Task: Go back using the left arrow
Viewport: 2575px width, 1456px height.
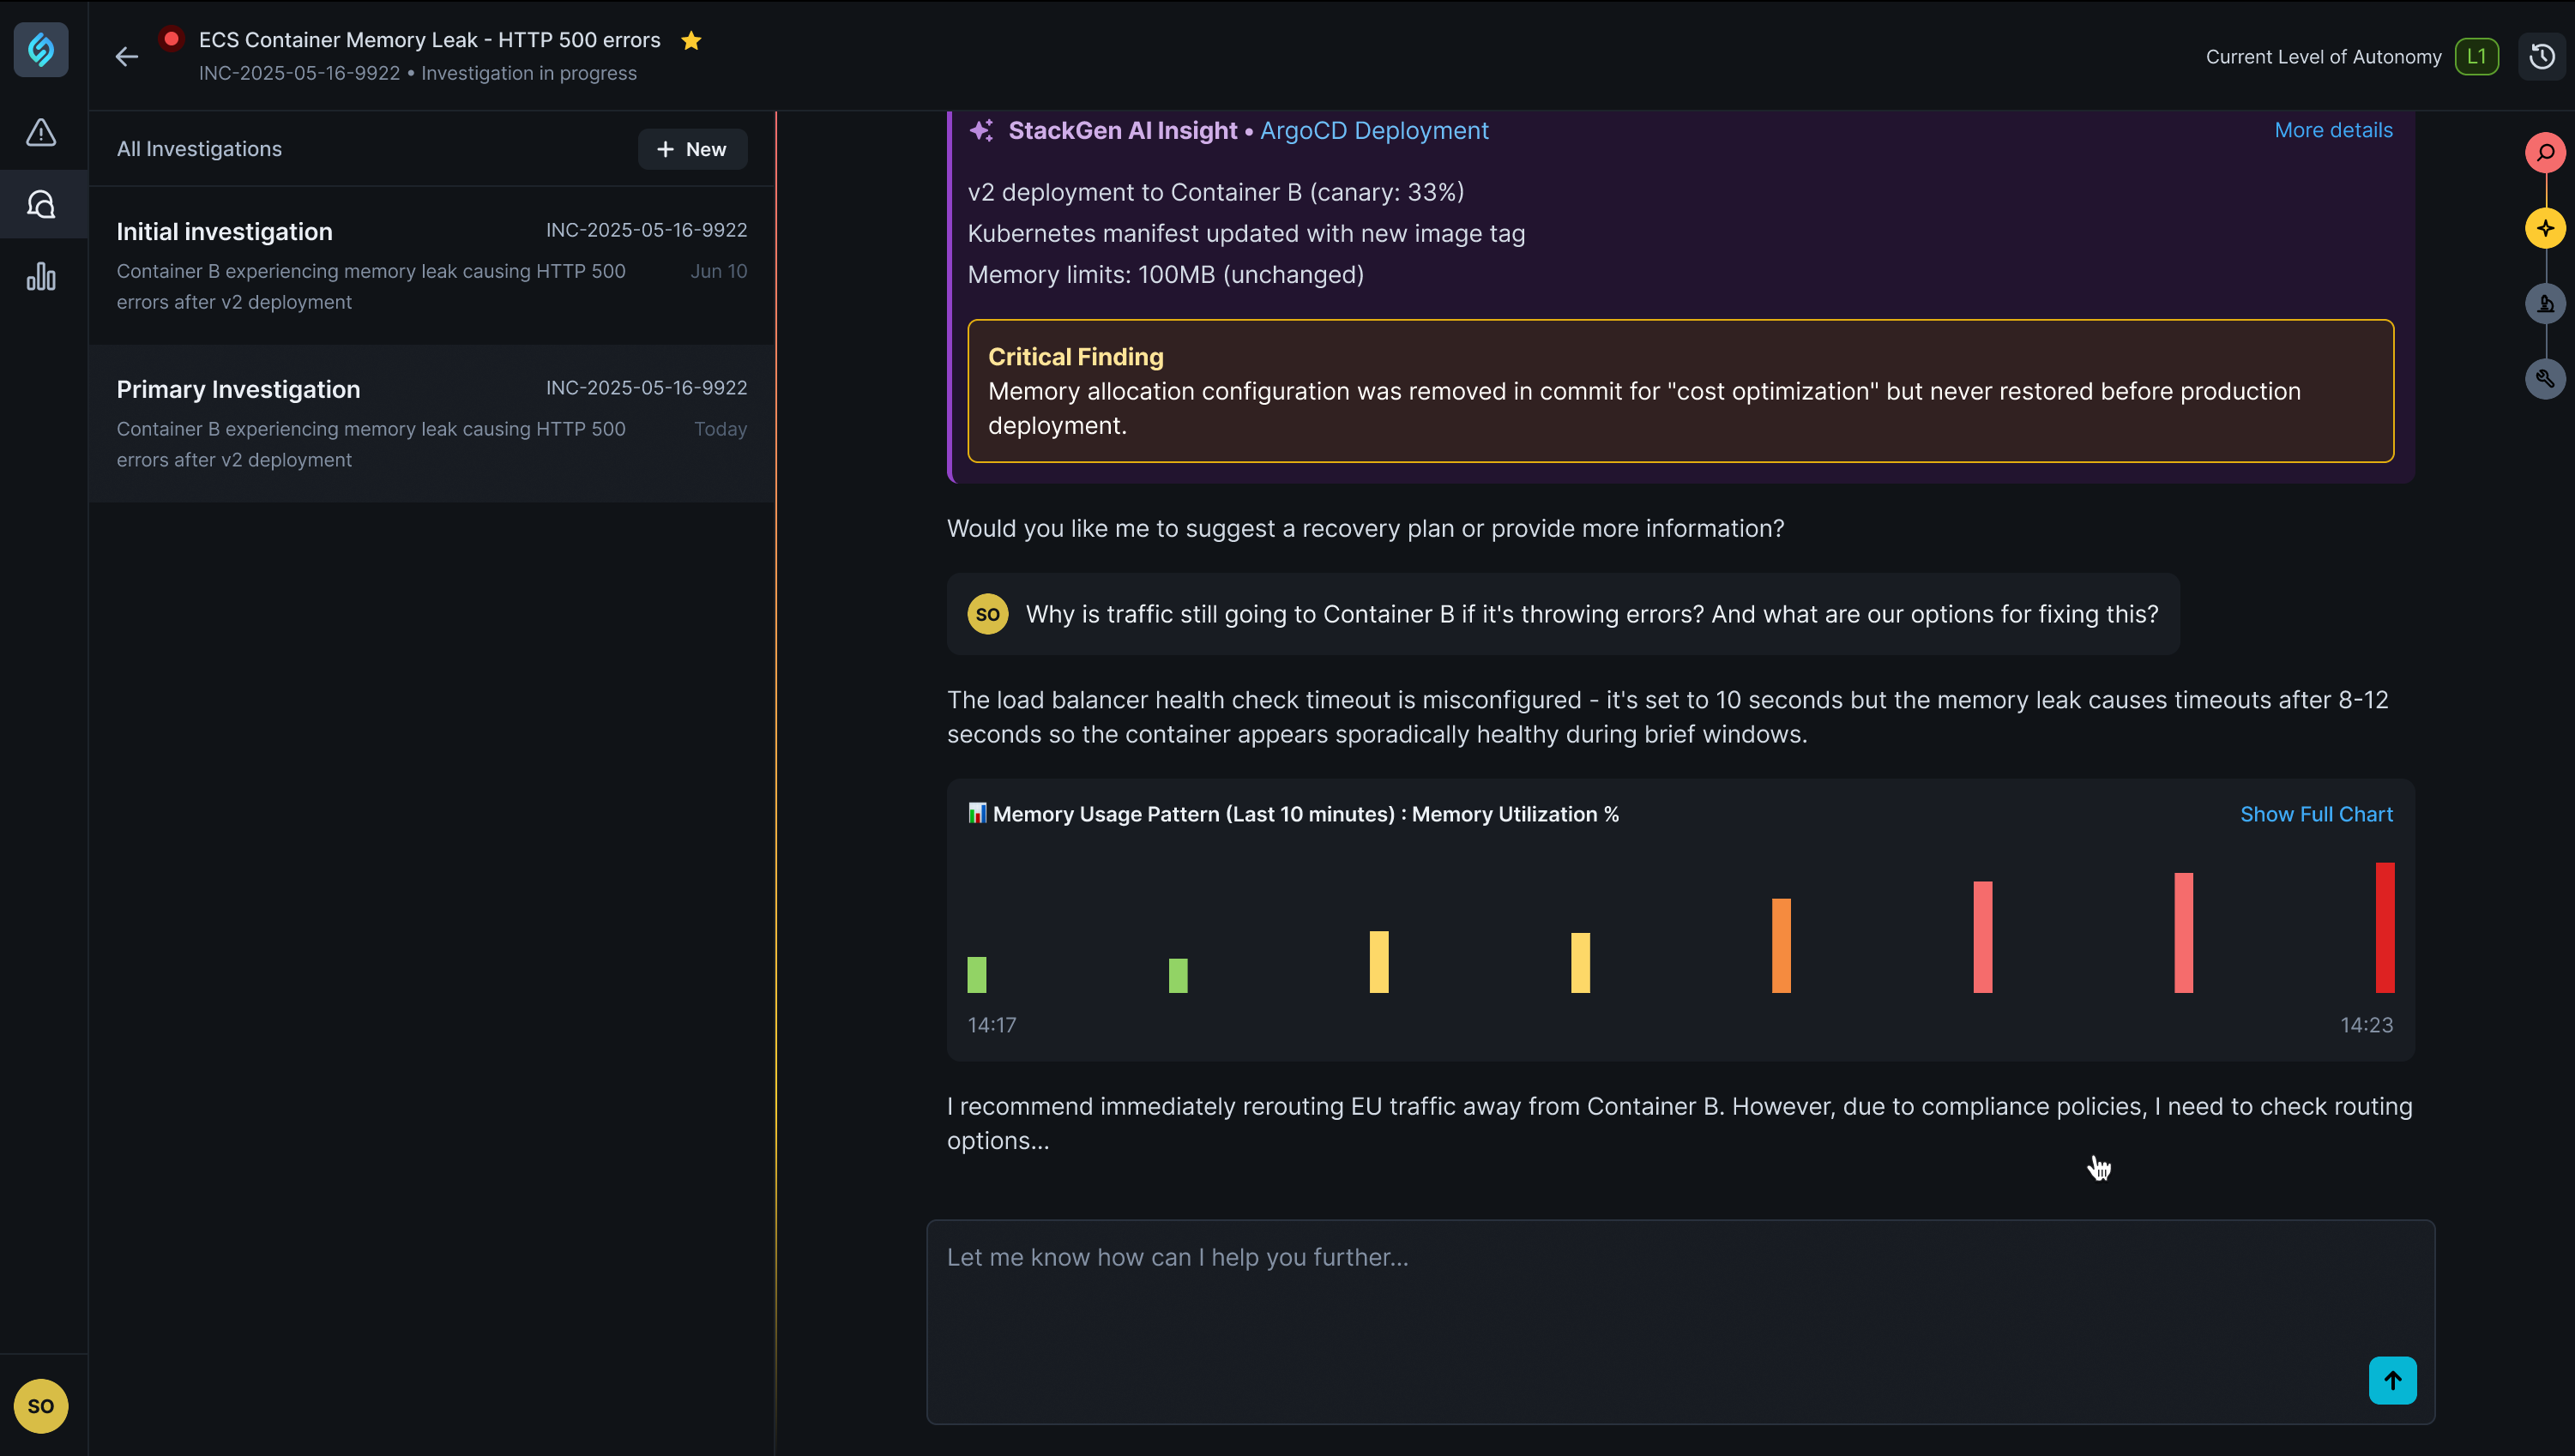Action: pyautogui.click(x=126, y=57)
